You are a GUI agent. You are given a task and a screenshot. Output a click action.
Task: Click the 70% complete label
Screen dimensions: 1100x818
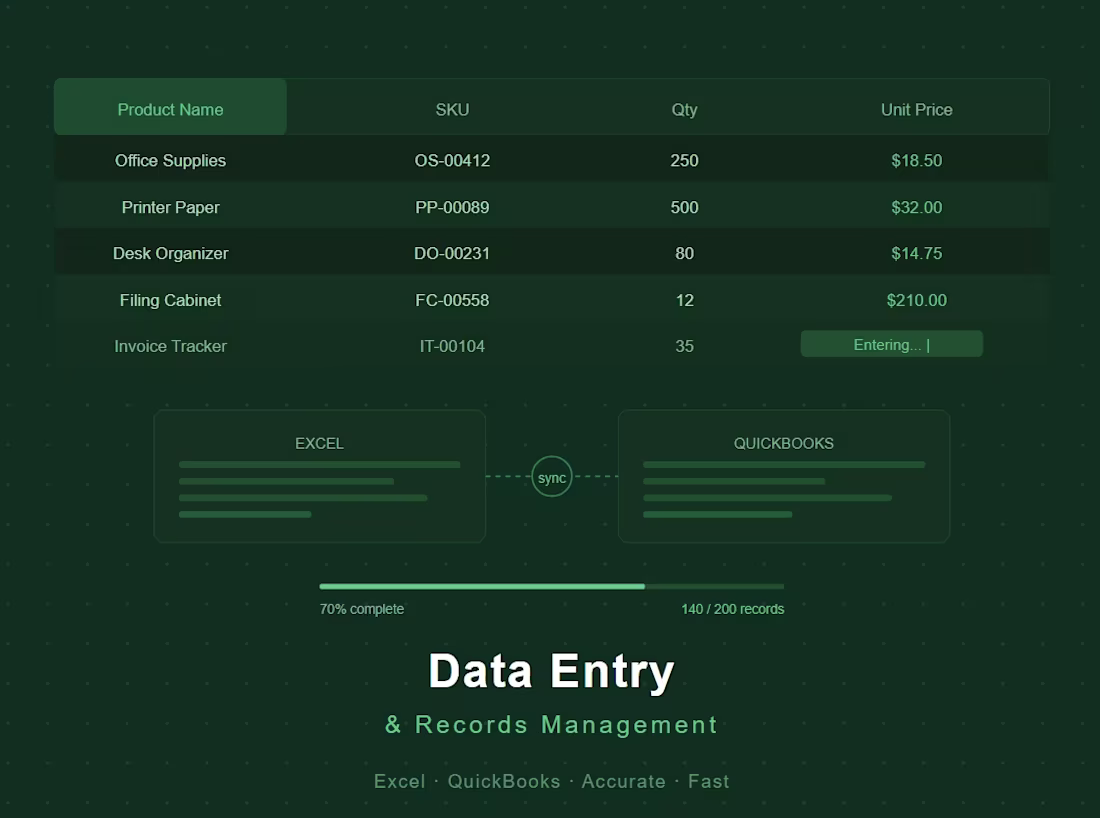tap(361, 609)
